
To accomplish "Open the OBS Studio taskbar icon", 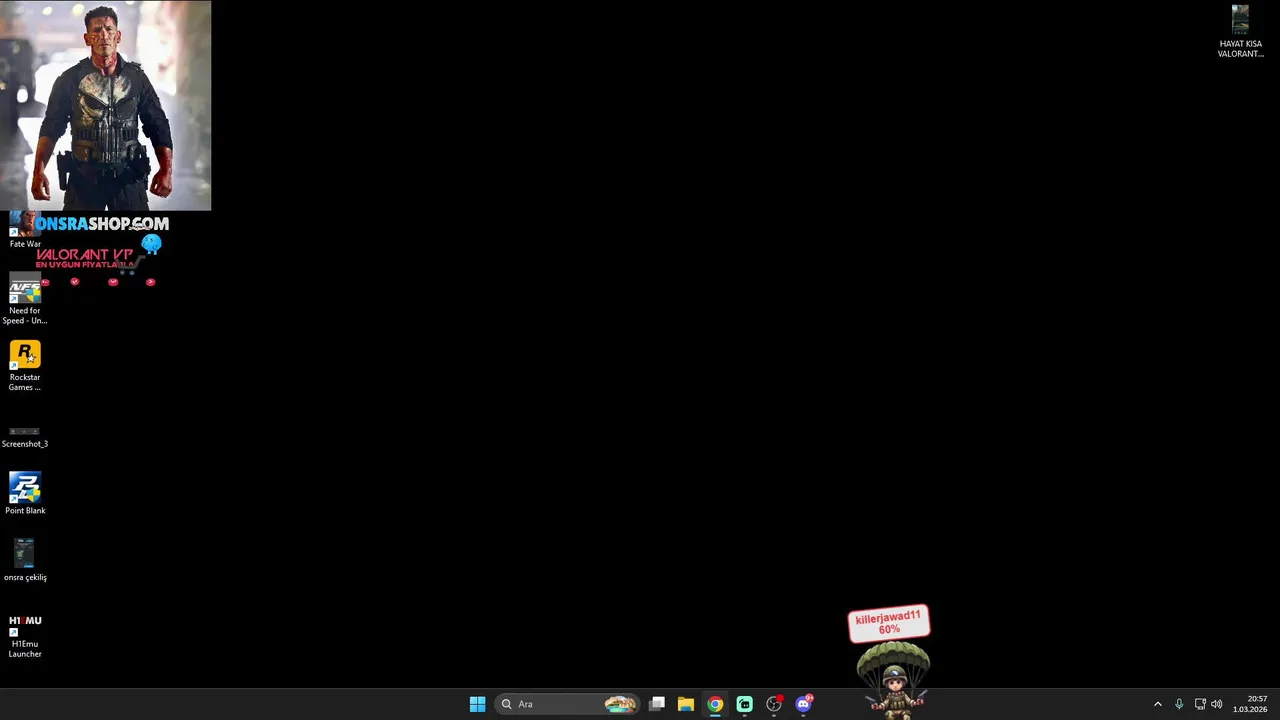I will pos(774,704).
